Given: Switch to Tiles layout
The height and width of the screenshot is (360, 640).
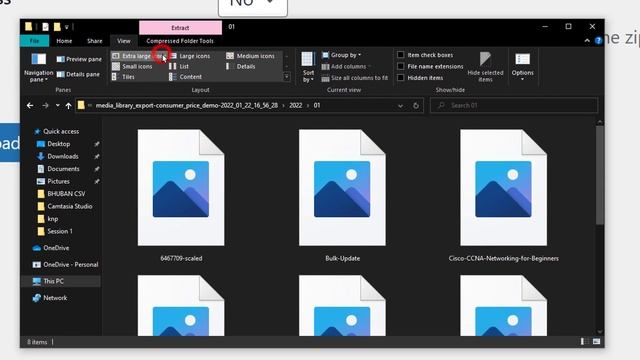Looking at the screenshot, I should pos(124,76).
